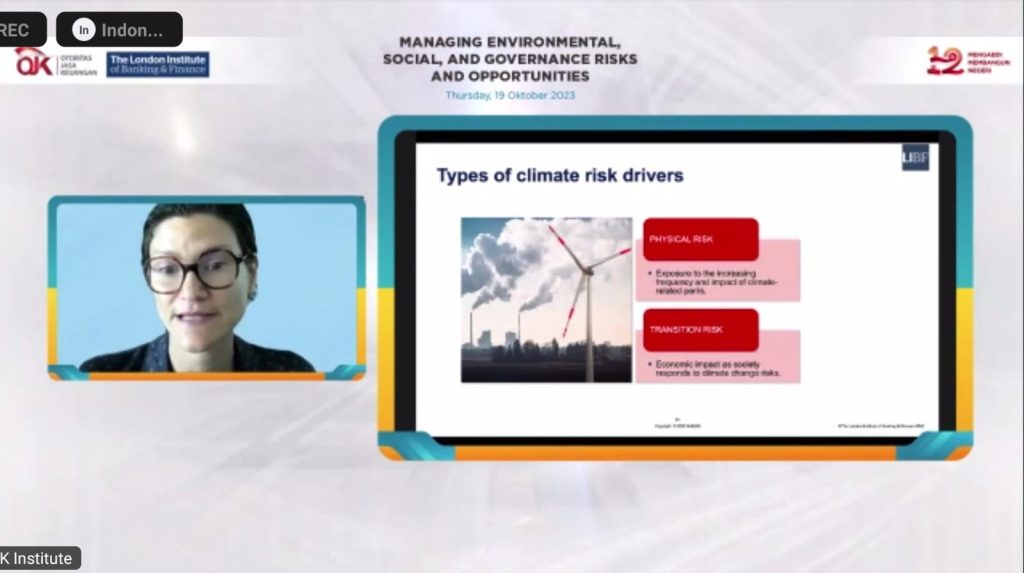Click the speaker's video thumbnail
This screenshot has height=573, width=1024.
click(x=206, y=288)
